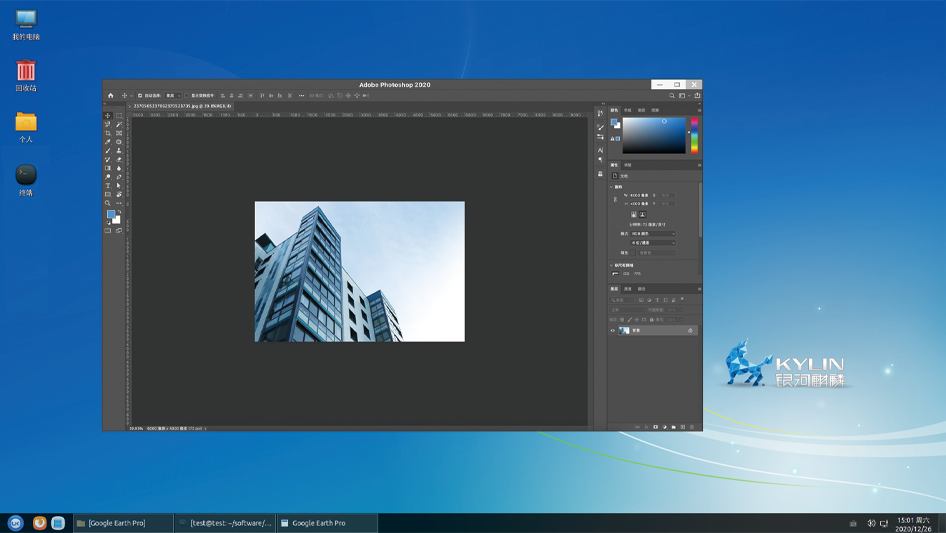Select the Spot Healing Brush tool
Image resolution: width=946 pixels, height=533 pixels.
click(119, 142)
